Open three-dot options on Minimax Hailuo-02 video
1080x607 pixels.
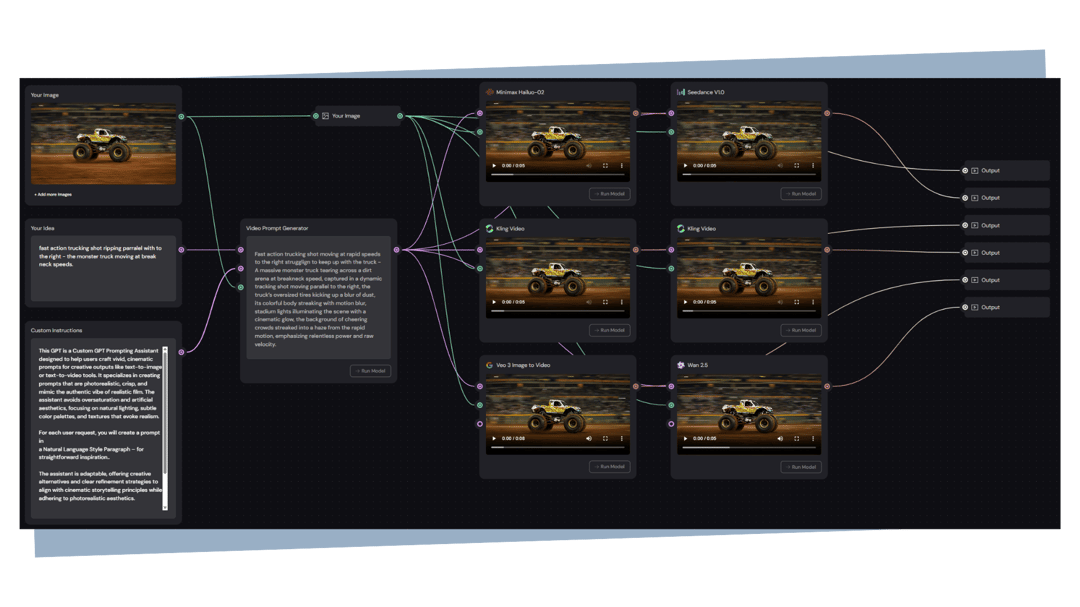(x=622, y=165)
